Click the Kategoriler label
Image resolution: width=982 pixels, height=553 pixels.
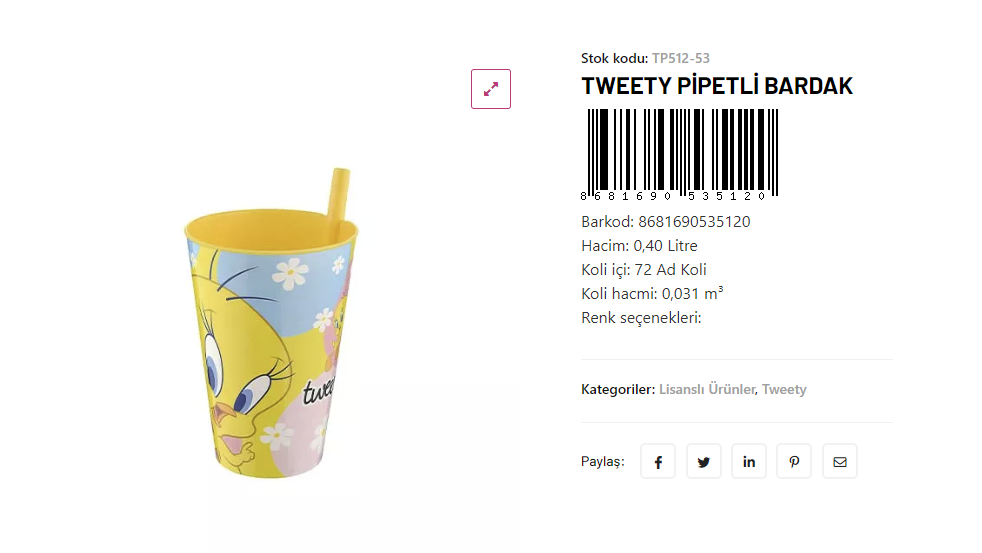[618, 389]
